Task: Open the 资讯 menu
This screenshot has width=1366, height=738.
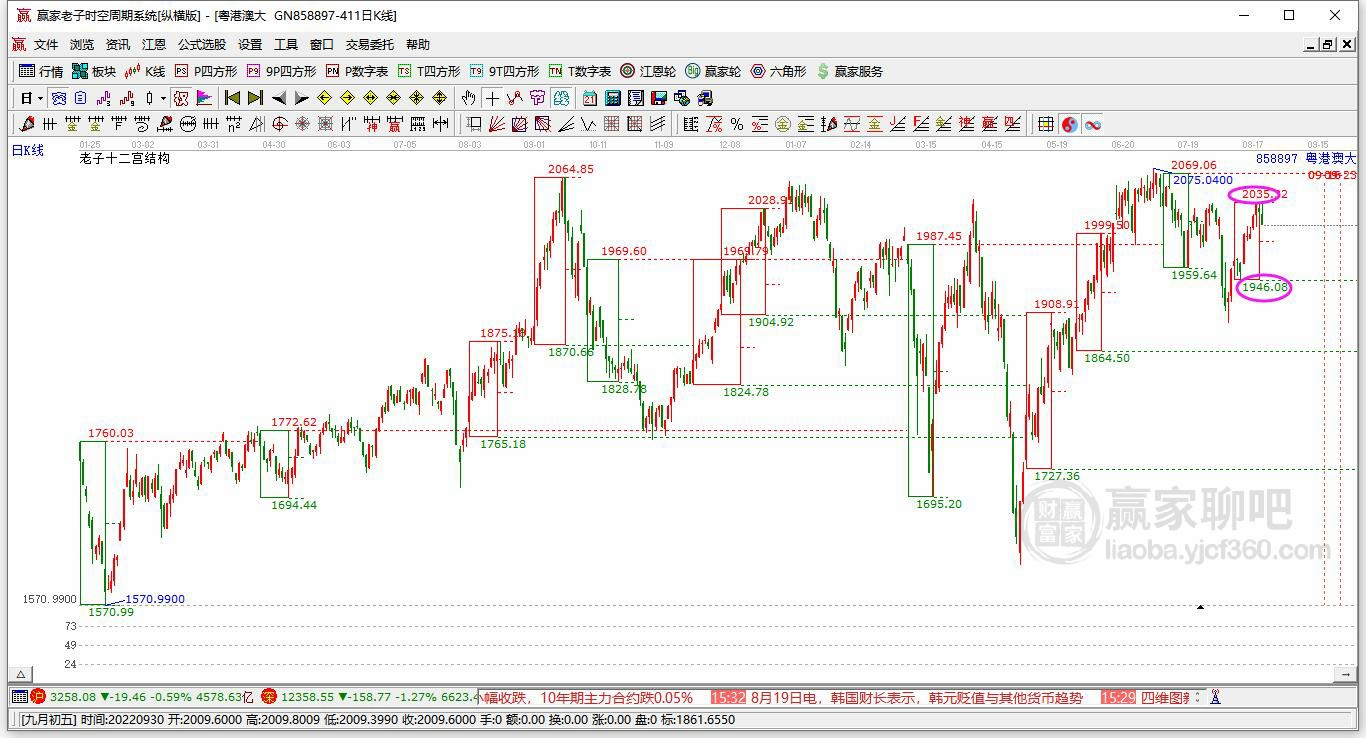Action: pyautogui.click(x=118, y=44)
